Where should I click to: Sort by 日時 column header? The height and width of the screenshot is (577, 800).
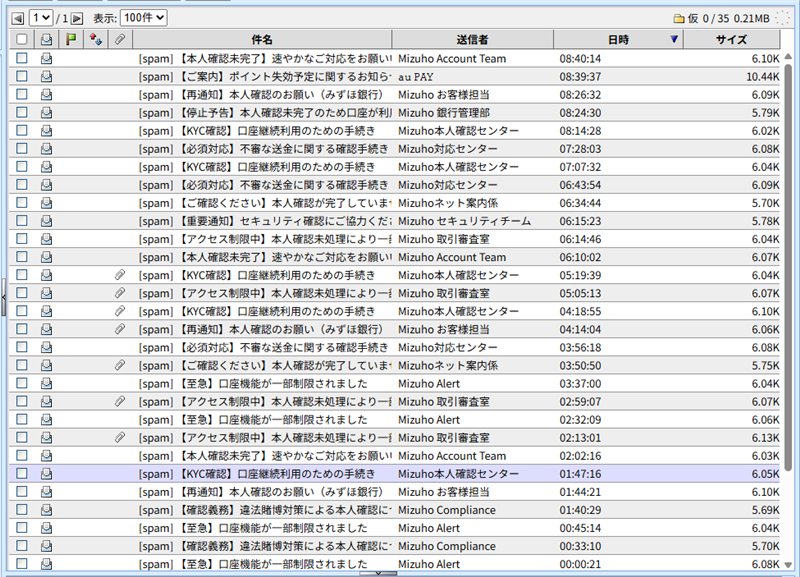pos(618,39)
